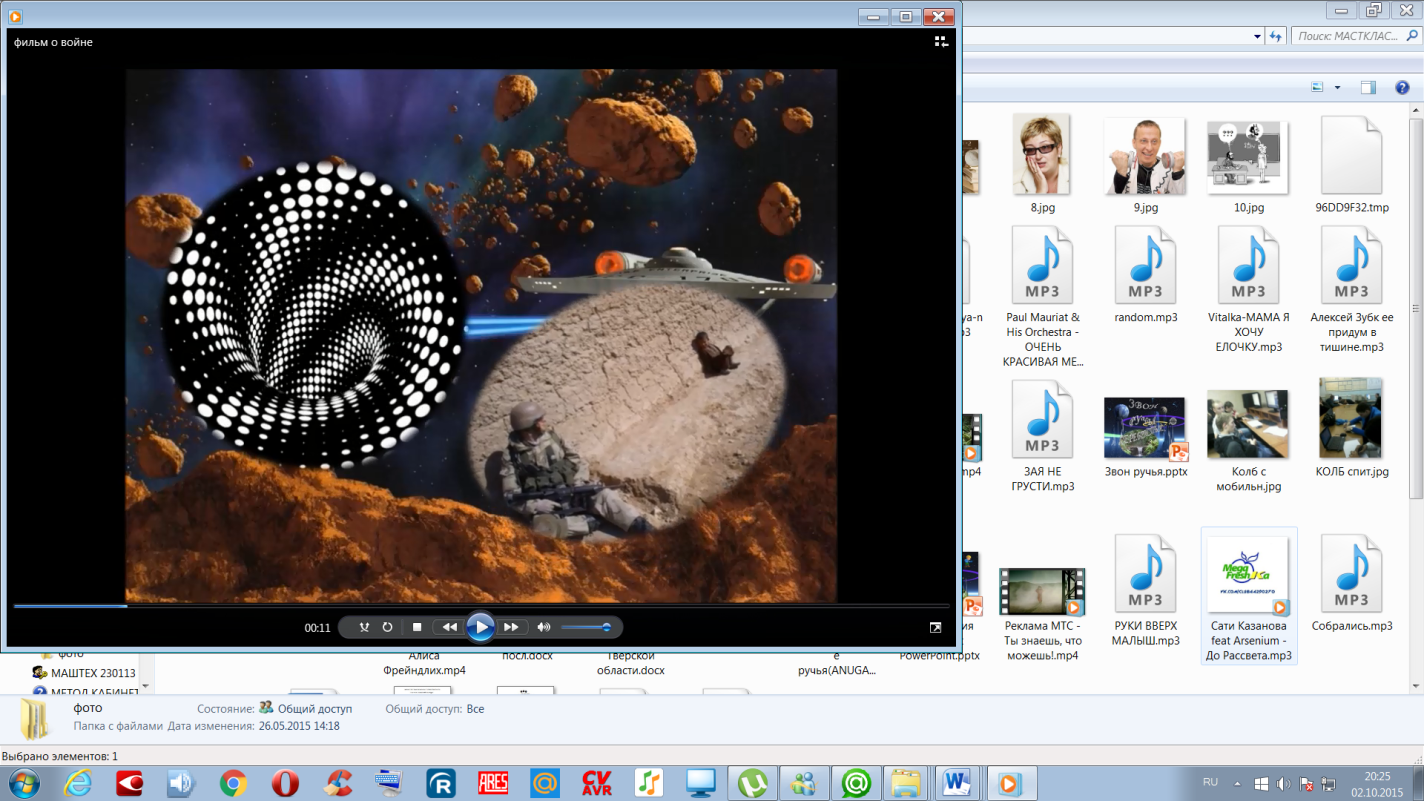This screenshot has height=801, width=1424.
Task: Click the Explorer search box
Action: [x=1355, y=36]
